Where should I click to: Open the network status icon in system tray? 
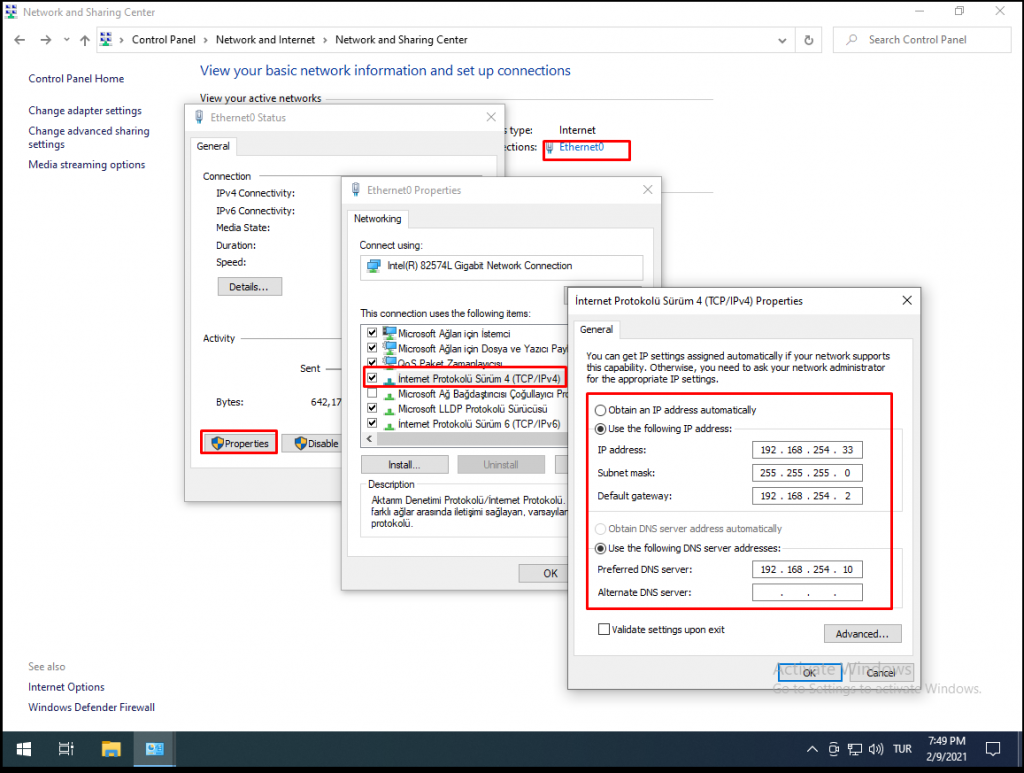click(x=855, y=748)
